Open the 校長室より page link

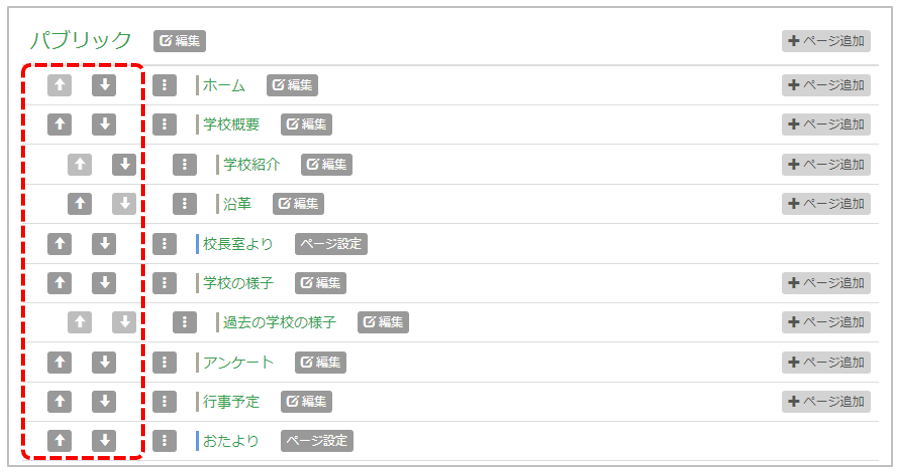coord(238,244)
